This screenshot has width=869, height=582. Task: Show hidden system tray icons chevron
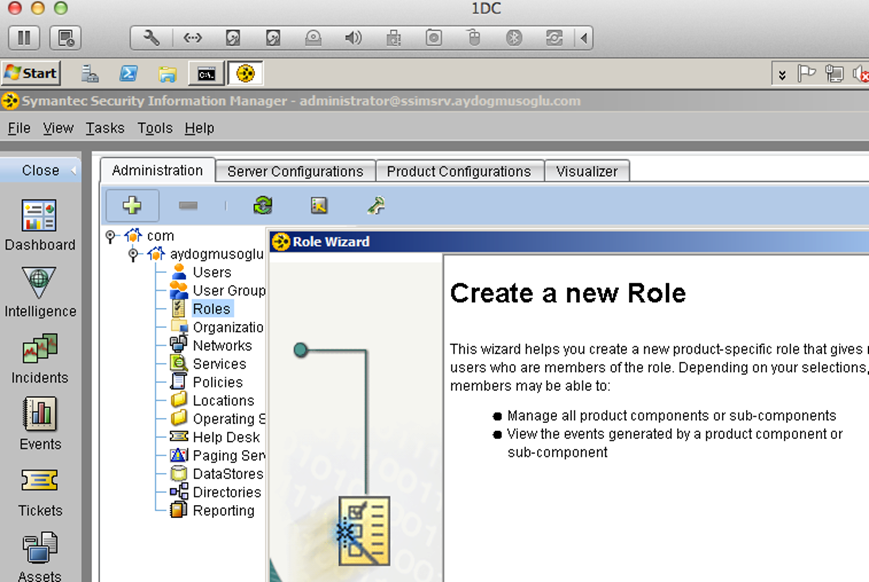(x=782, y=74)
